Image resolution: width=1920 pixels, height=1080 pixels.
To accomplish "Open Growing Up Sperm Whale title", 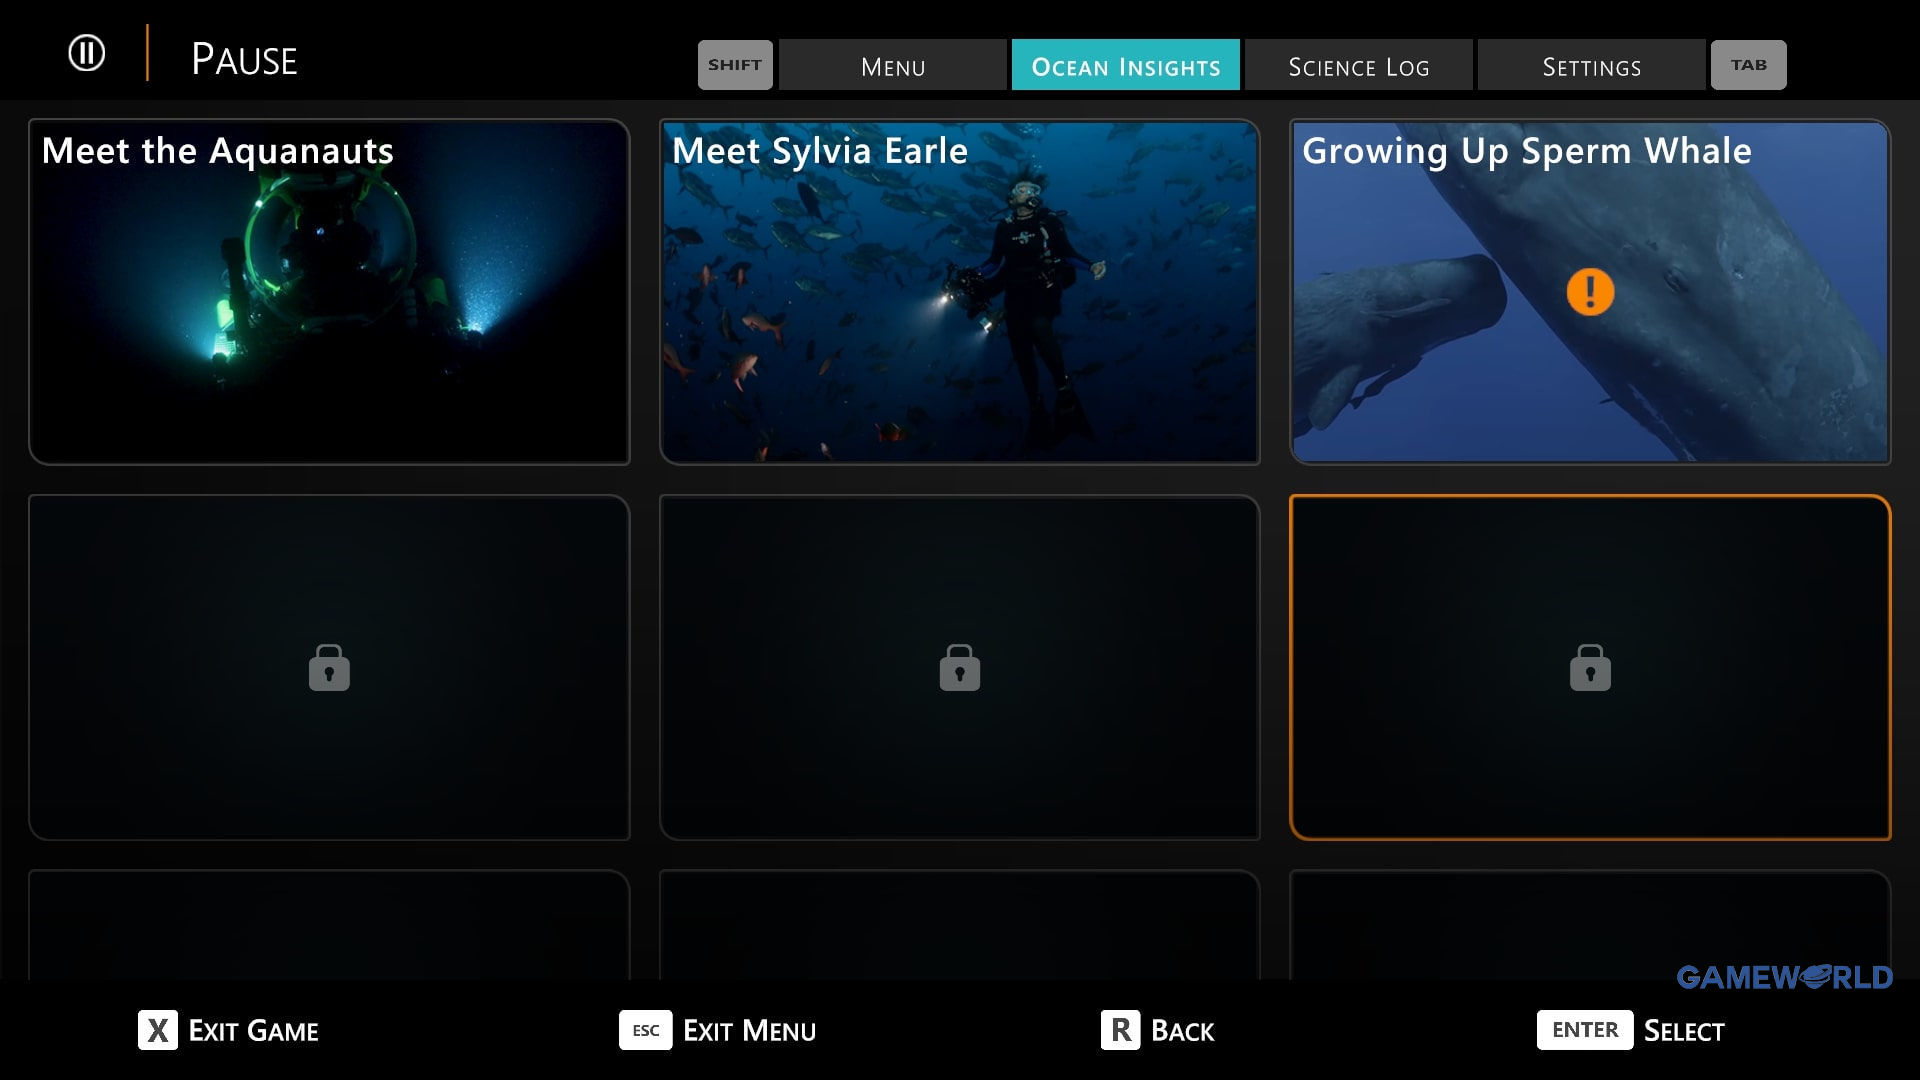I will pos(1526,151).
